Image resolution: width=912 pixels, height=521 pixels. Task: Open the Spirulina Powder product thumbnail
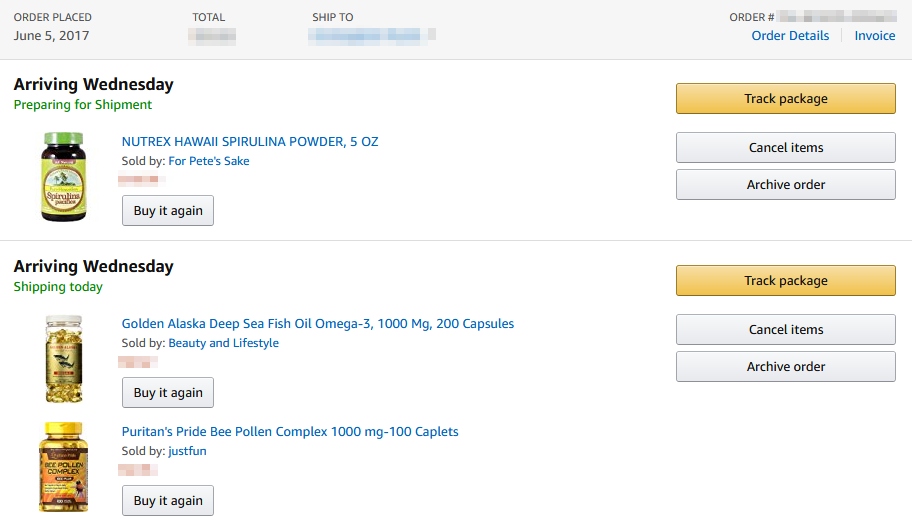tap(64, 177)
